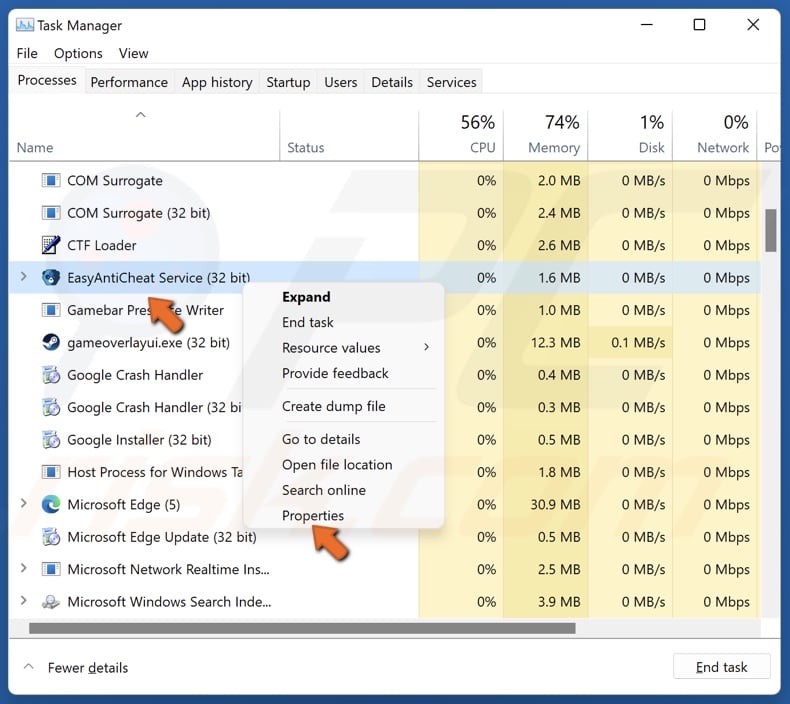Switch to the App history tab

click(x=217, y=82)
